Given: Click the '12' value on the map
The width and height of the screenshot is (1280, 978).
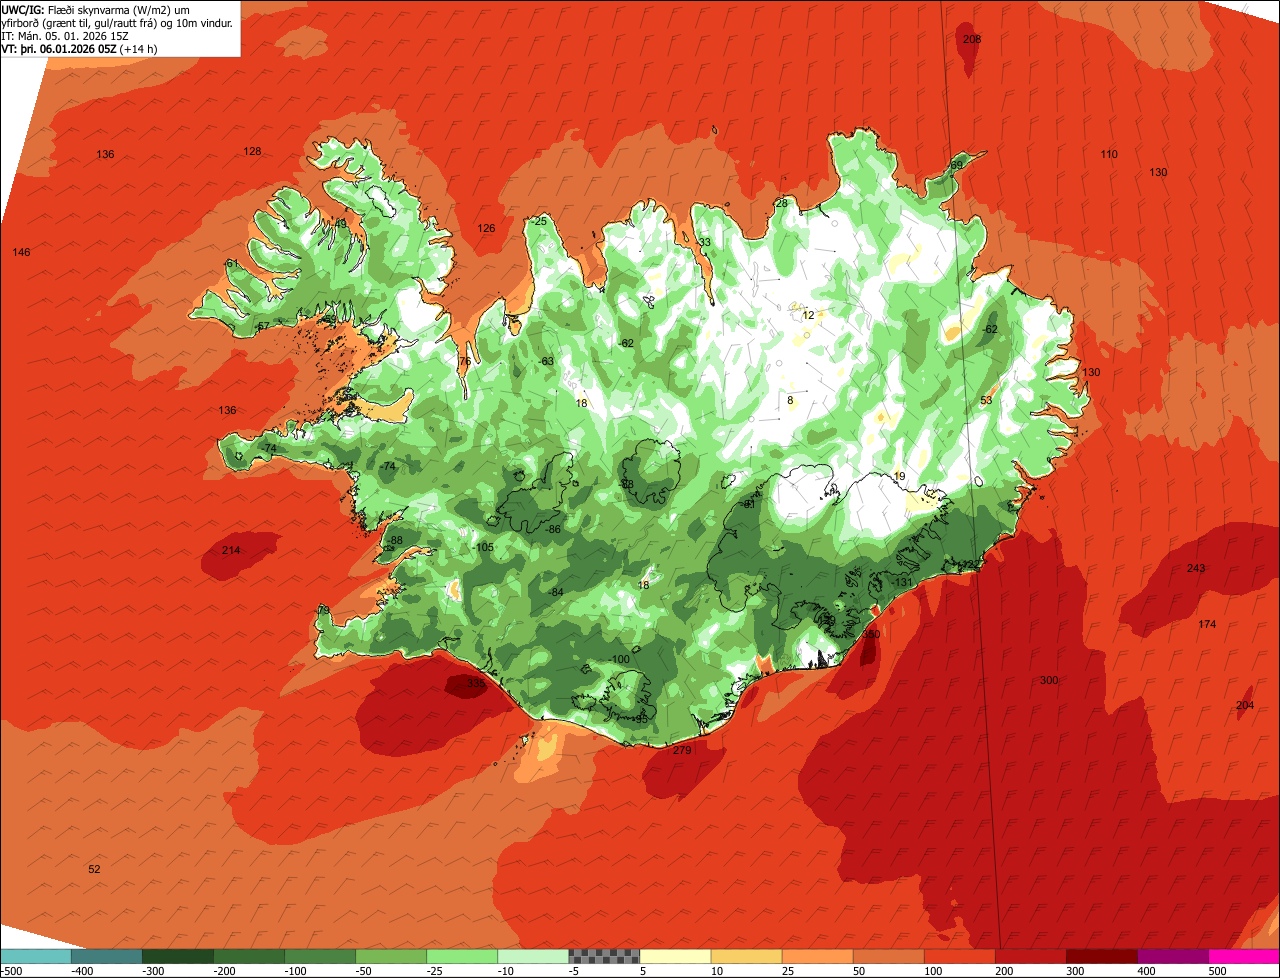Looking at the screenshot, I should (808, 315).
